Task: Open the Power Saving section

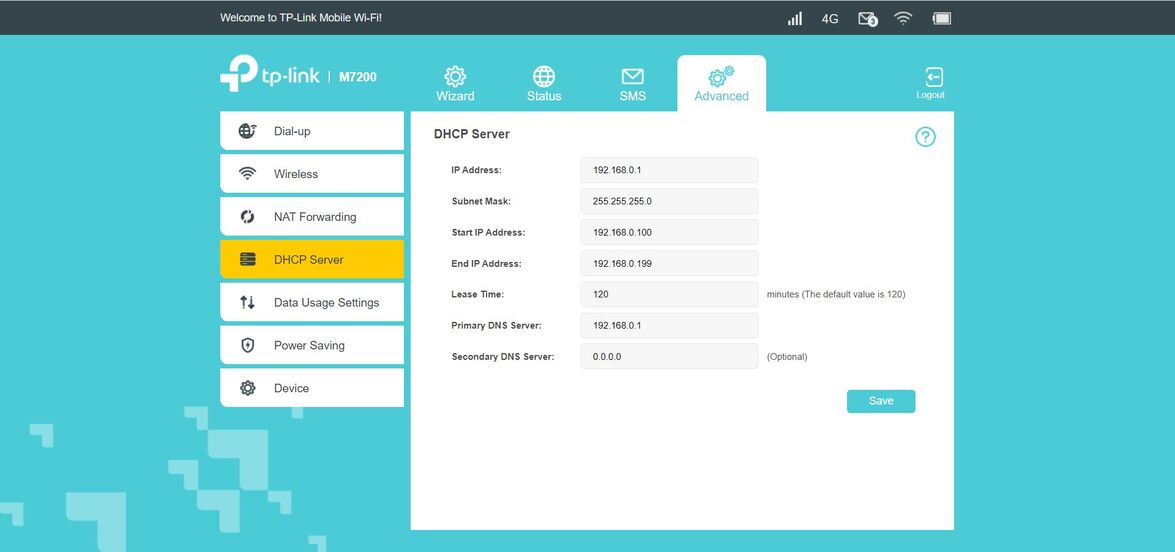Action: [312, 346]
